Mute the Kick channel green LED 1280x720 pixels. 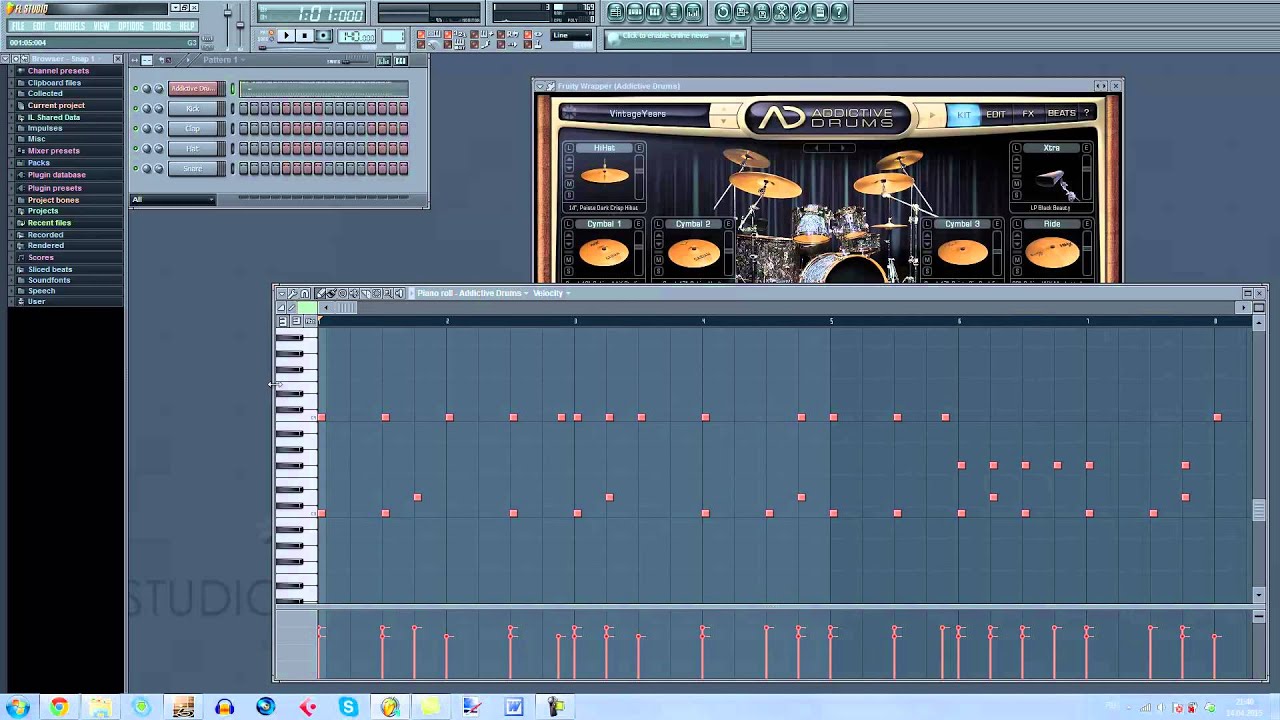click(x=135, y=108)
